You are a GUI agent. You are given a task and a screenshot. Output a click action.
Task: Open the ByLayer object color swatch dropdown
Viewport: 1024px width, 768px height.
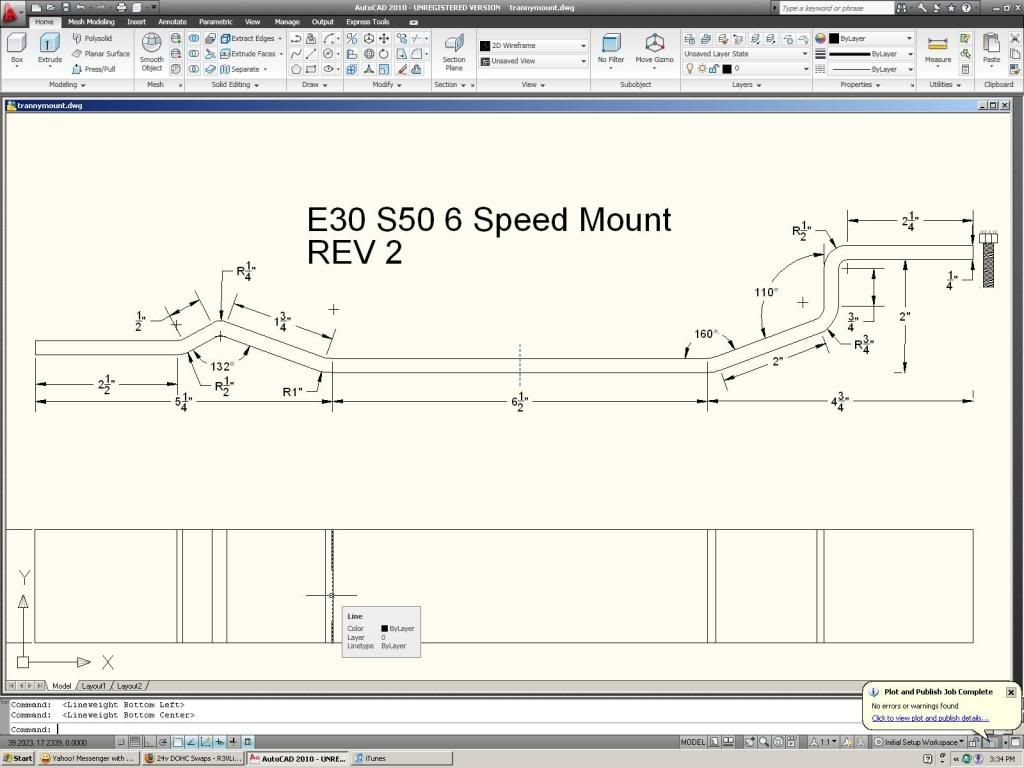[x=871, y=39]
